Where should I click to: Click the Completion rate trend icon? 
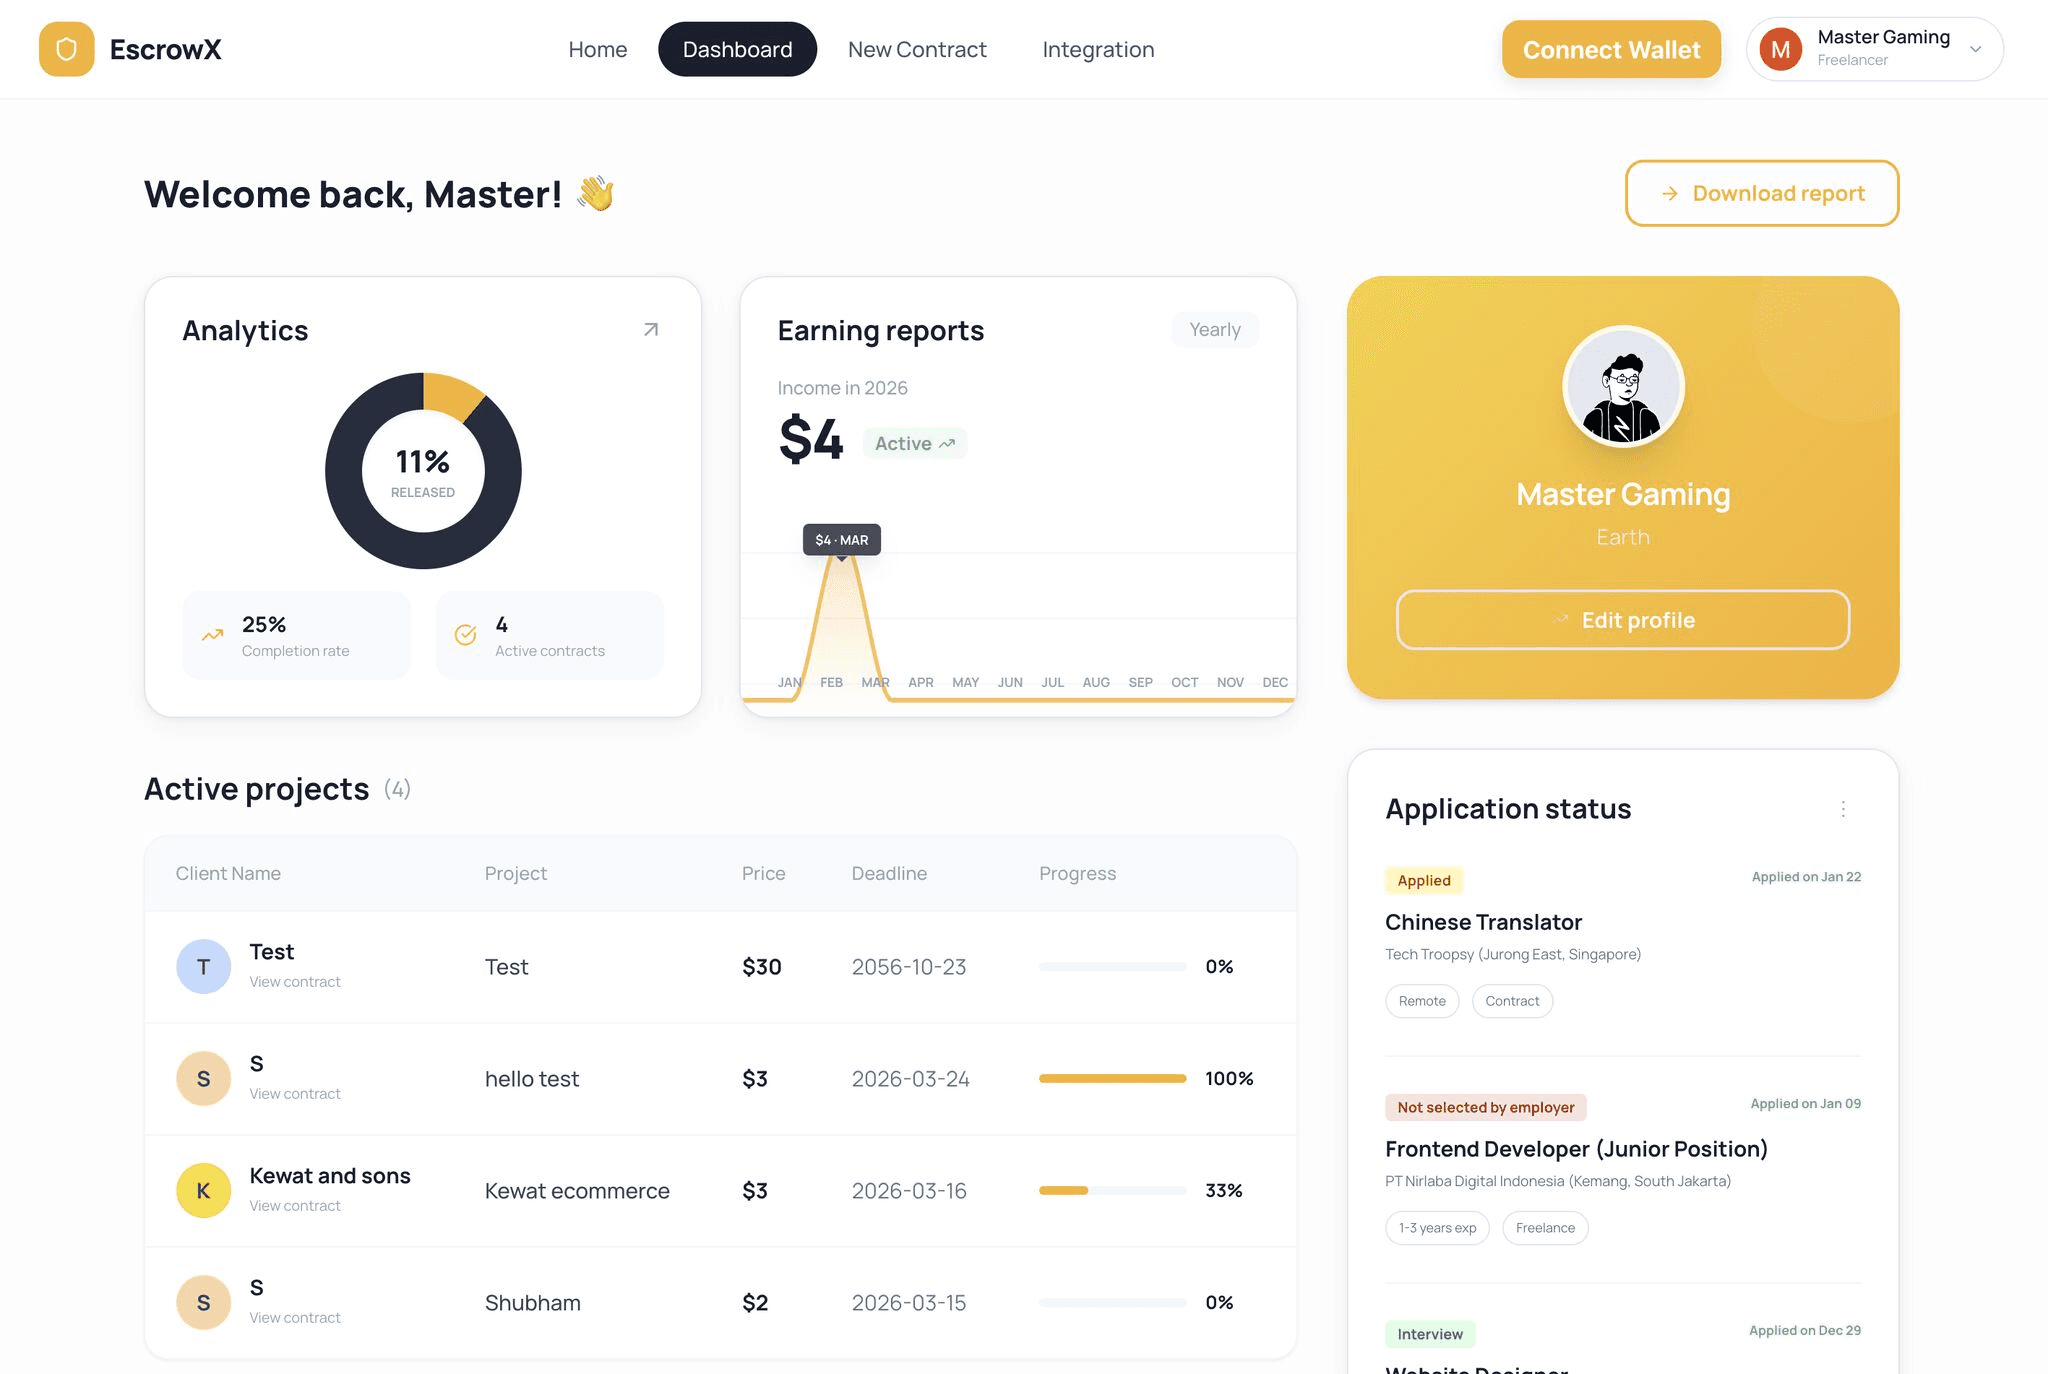click(213, 635)
